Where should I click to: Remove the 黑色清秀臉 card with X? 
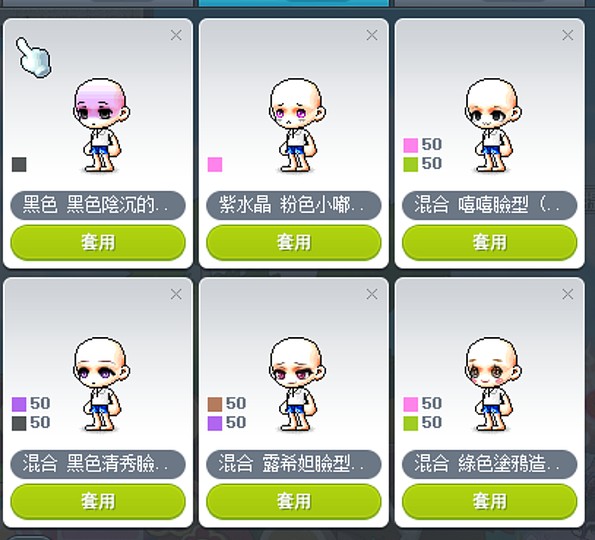pos(176,294)
